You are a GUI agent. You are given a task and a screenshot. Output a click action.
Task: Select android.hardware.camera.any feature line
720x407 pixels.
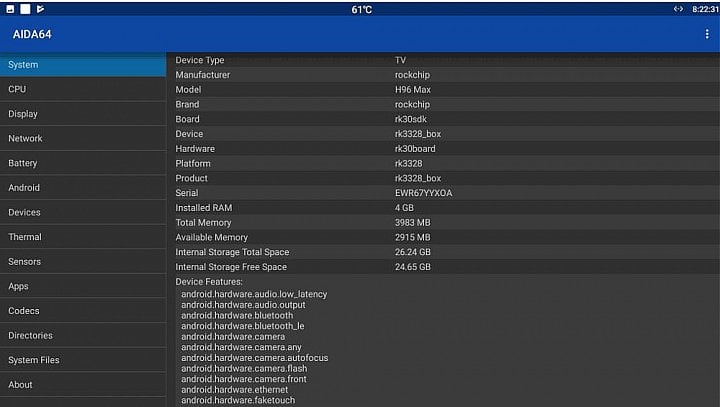point(241,347)
